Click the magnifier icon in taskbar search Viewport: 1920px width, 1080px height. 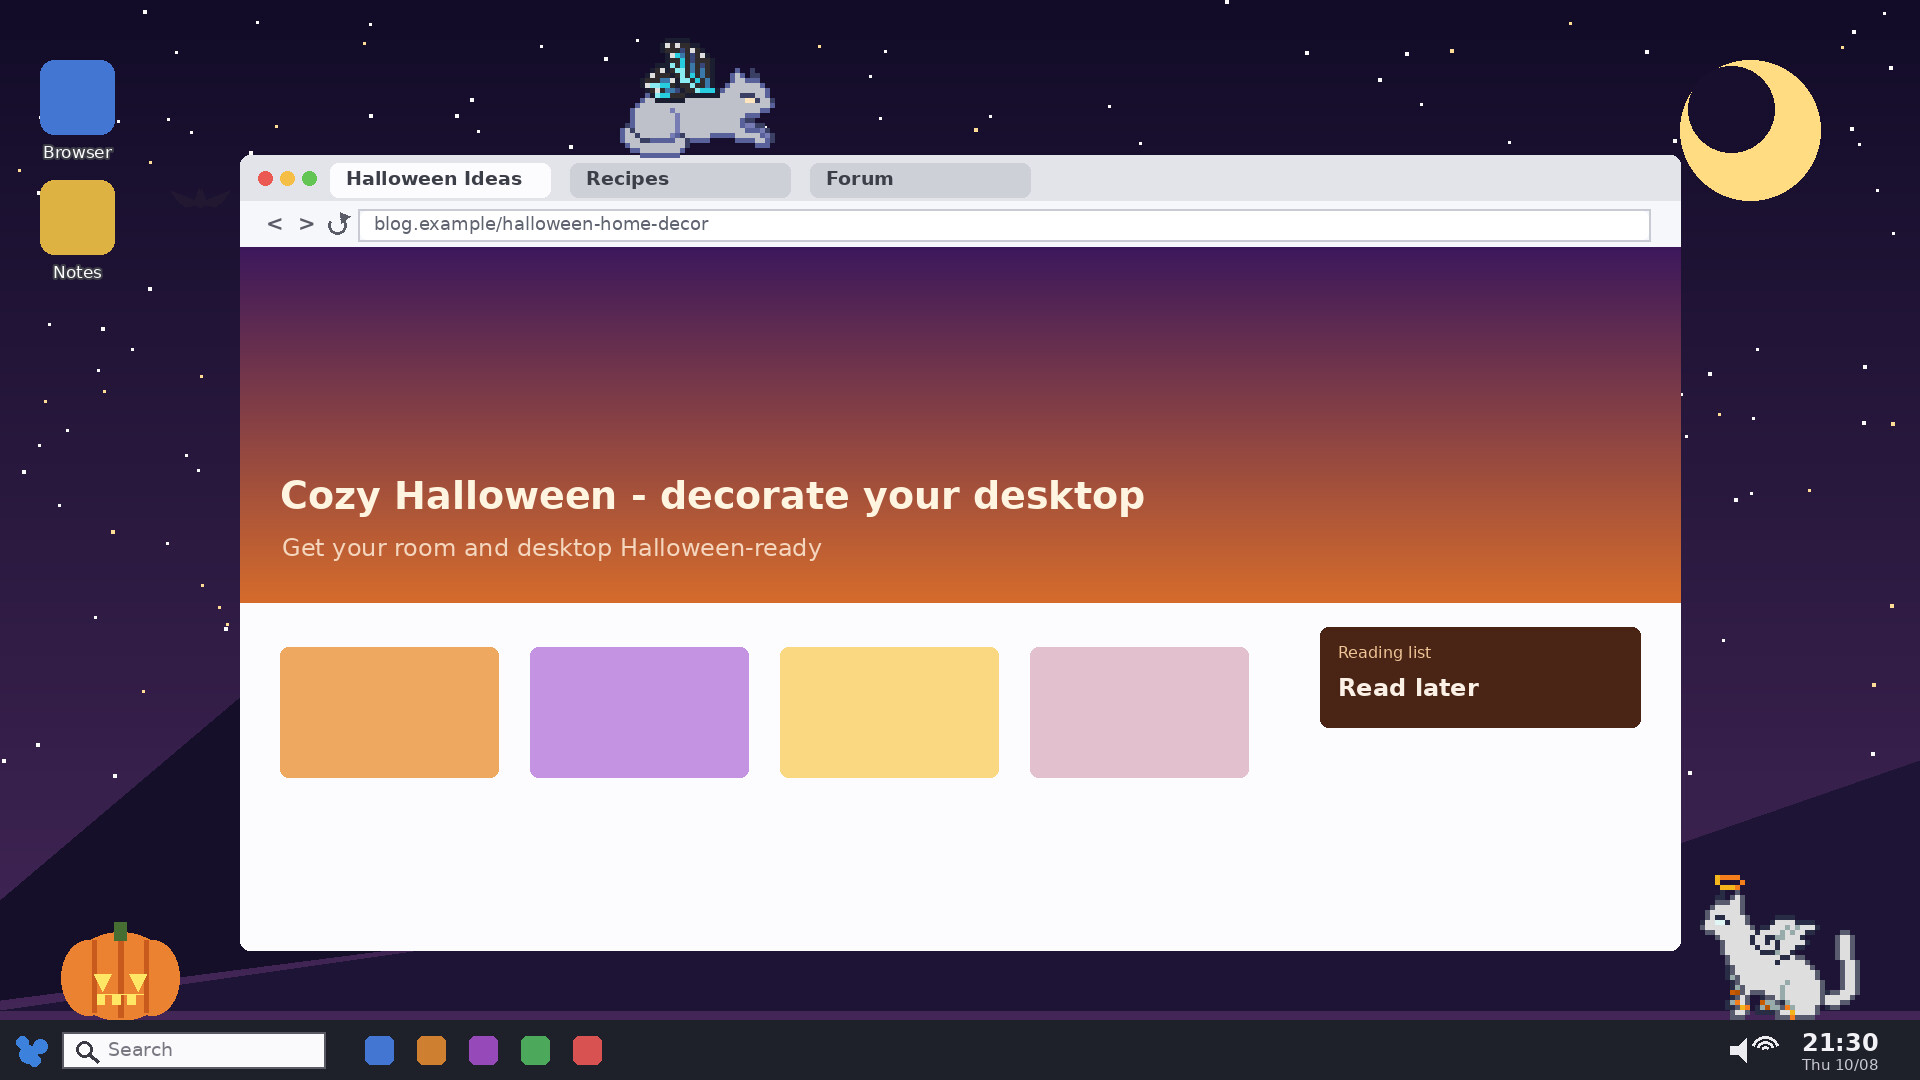(x=87, y=1051)
